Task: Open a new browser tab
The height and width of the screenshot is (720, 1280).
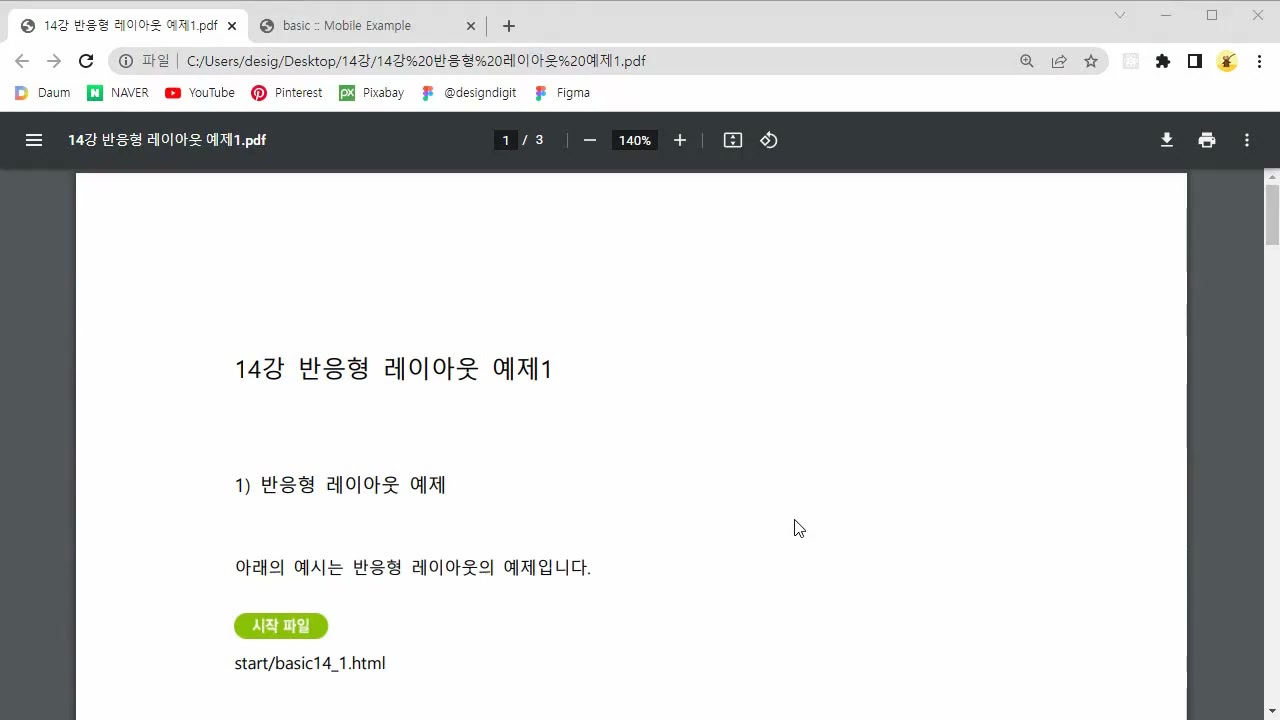Action: click(x=509, y=26)
